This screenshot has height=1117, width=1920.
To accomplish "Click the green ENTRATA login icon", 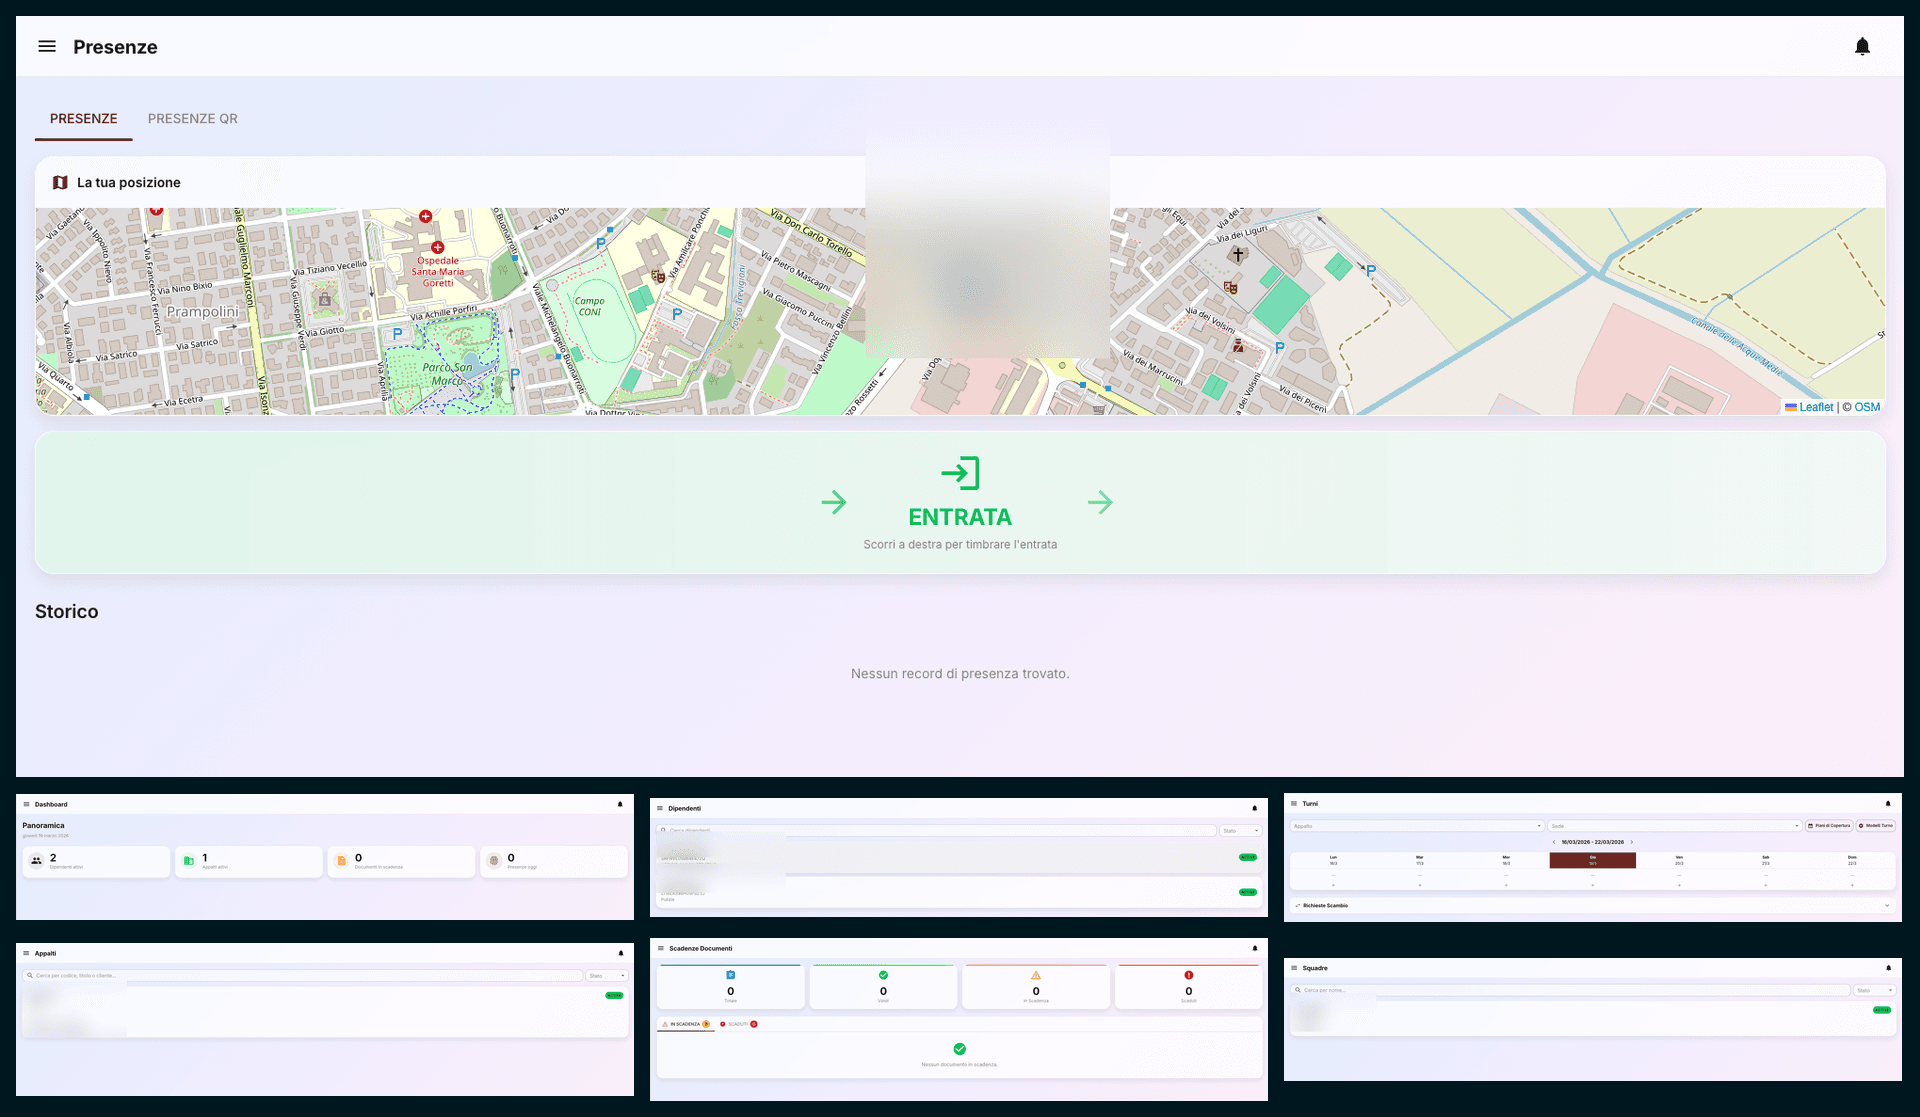I will 960,473.
